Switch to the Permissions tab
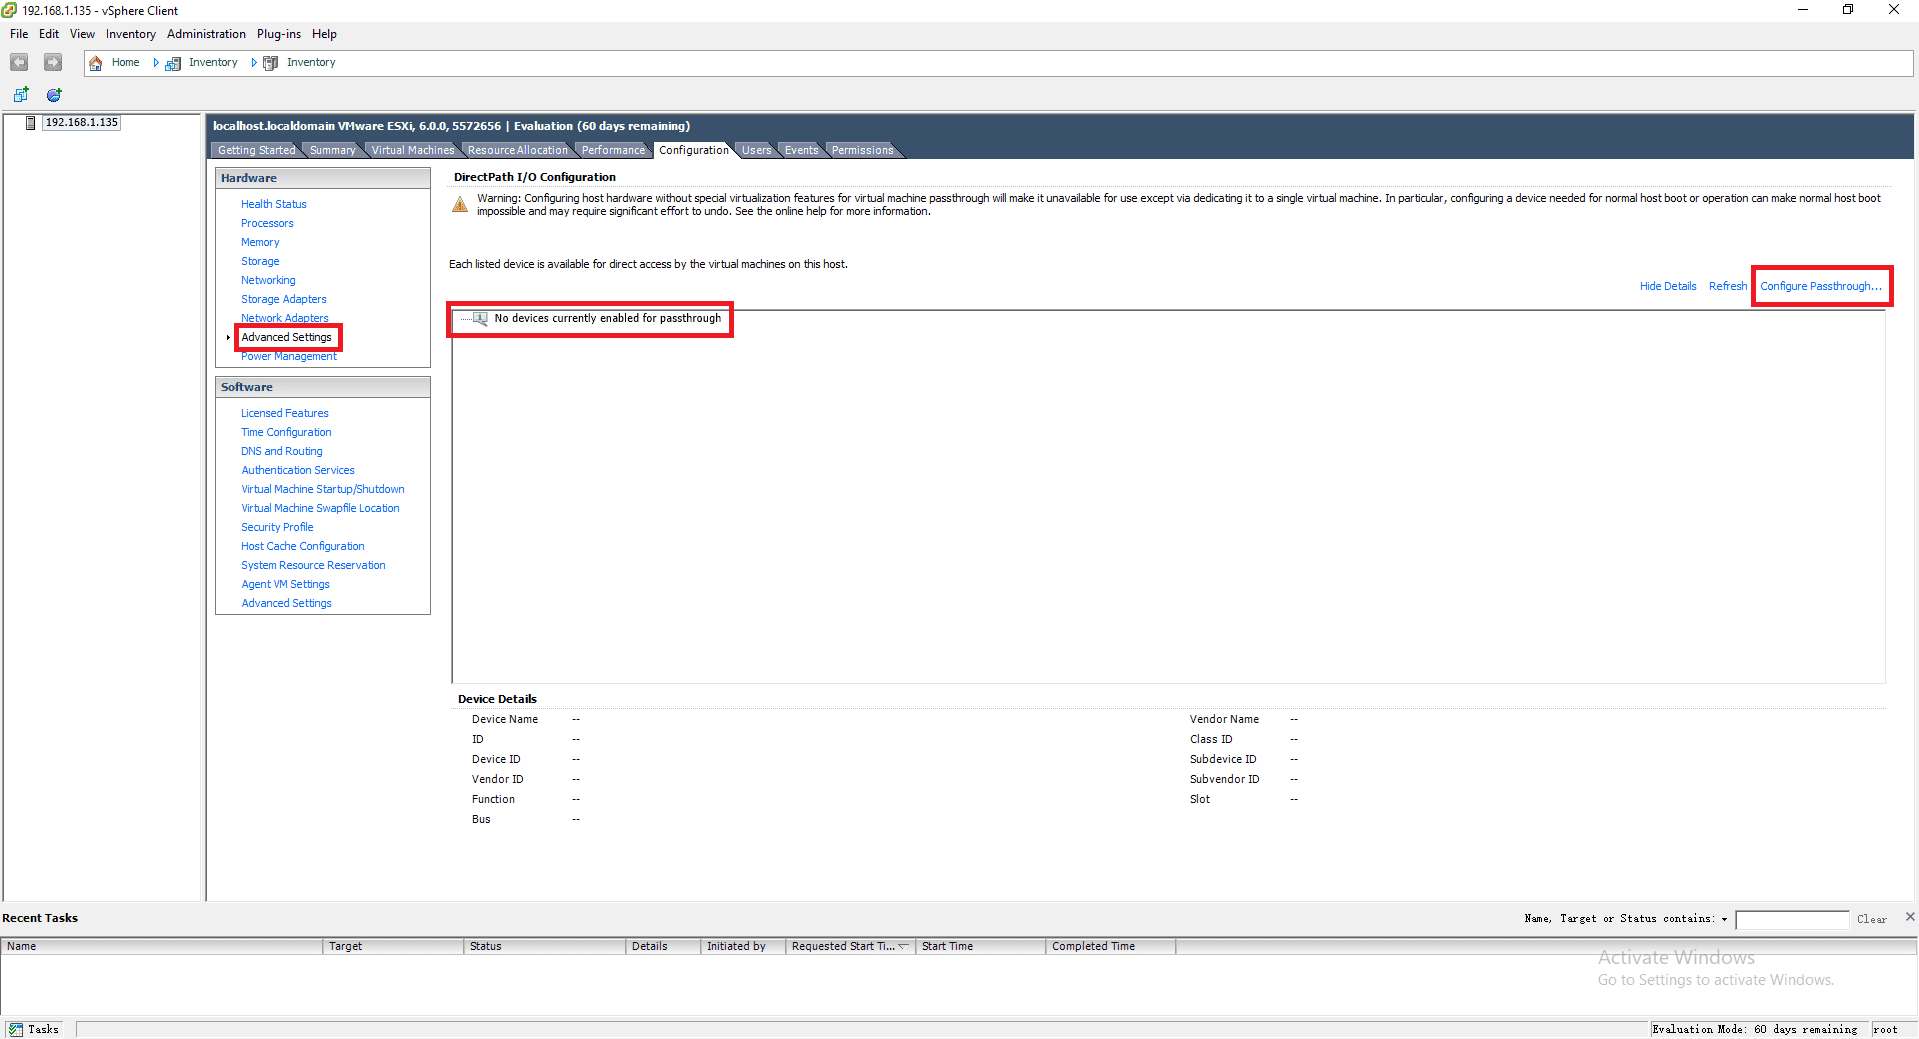This screenshot has height=1039, width=1919. pyautogui.click(x=862, y=150)
